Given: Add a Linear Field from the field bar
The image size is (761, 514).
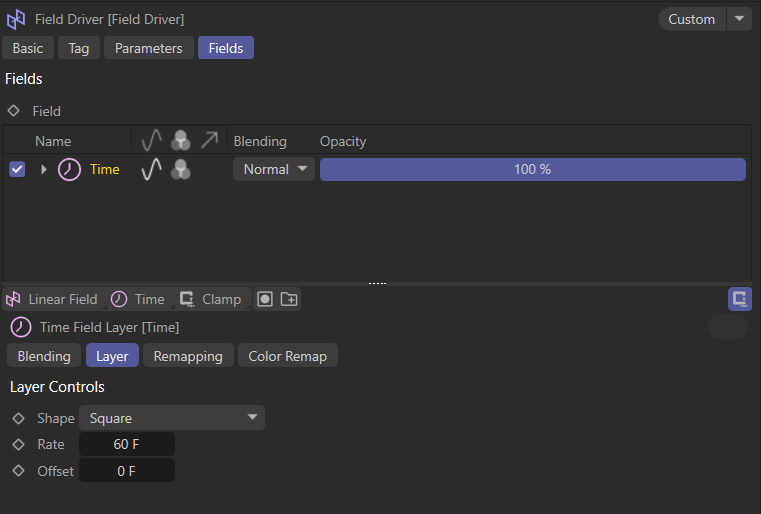Looking at the screenshot, I should click(x=53, y=299).
